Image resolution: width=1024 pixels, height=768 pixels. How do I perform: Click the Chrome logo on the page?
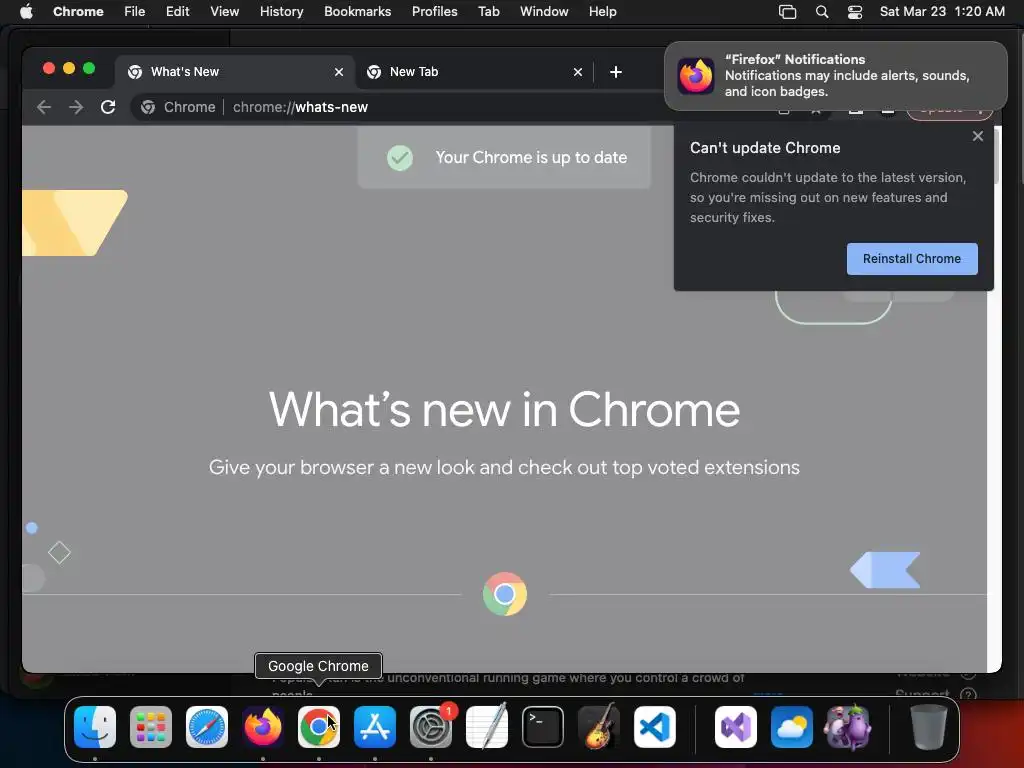[505, 594]
